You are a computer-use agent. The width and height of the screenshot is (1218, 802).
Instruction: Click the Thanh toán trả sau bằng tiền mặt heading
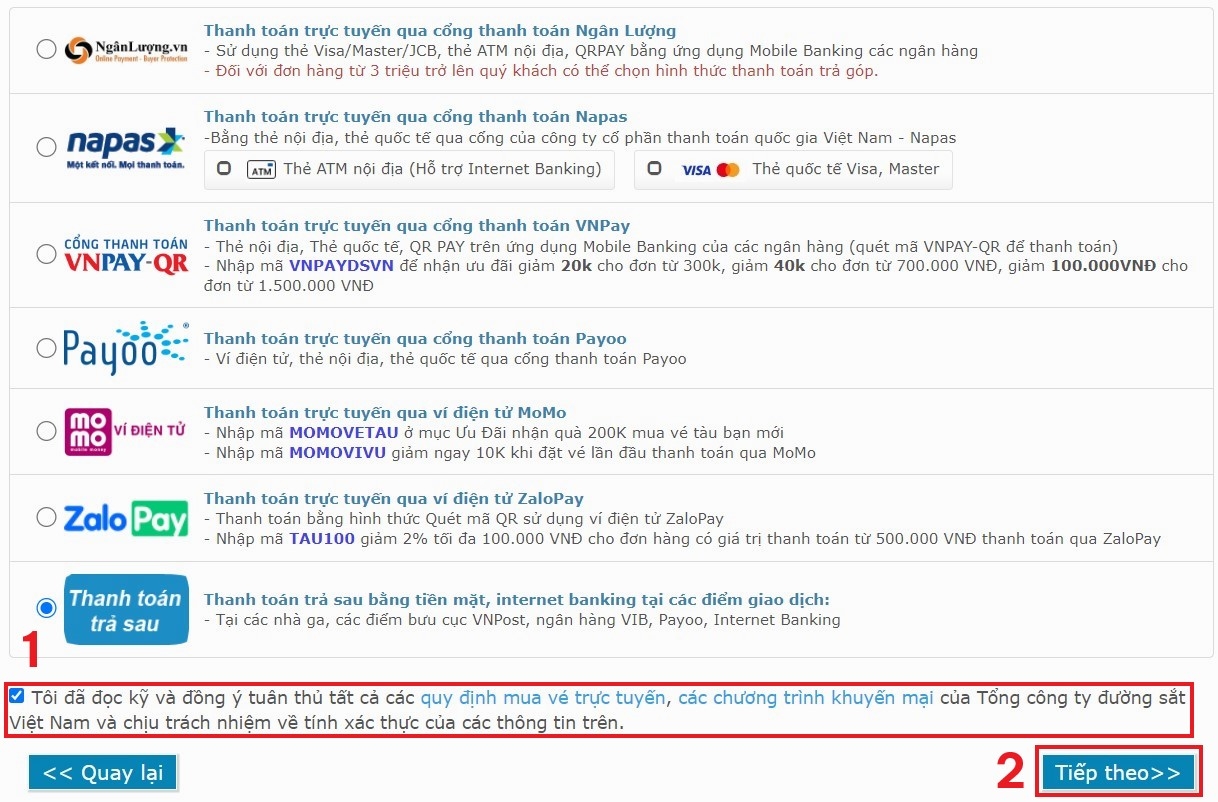(x=517, y=600)
